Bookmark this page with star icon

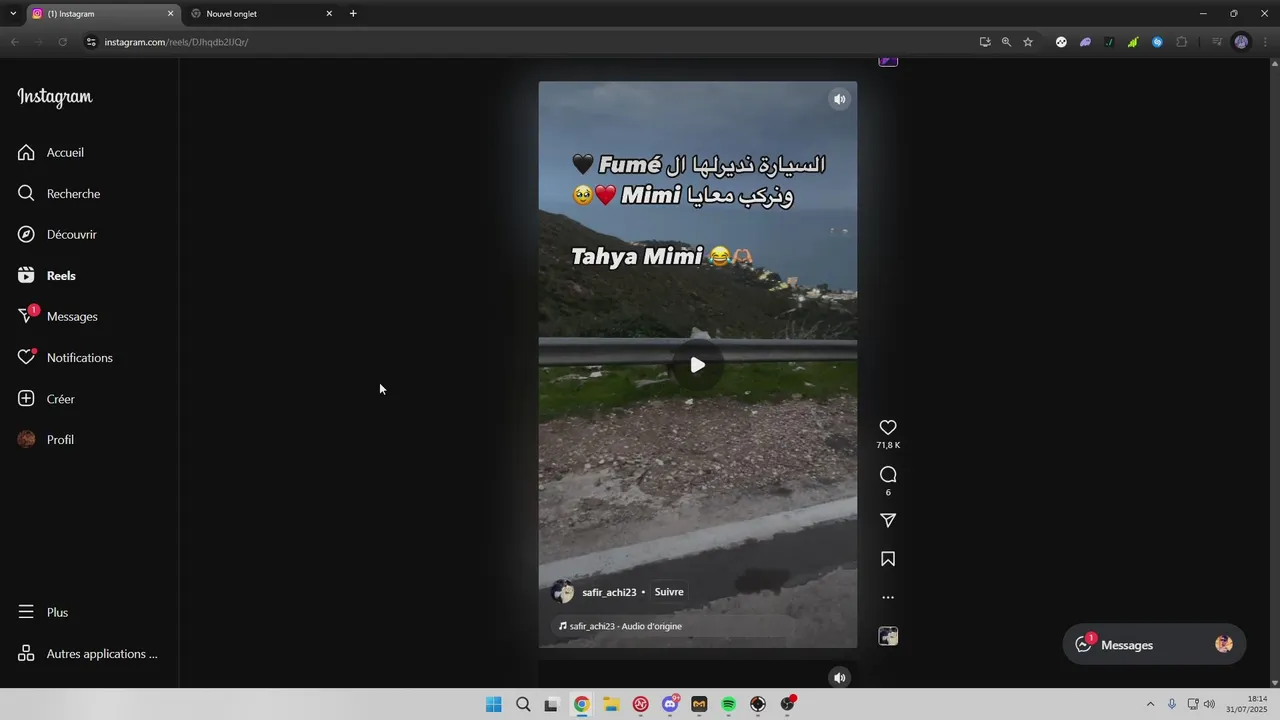click(x=1028, y=42)
